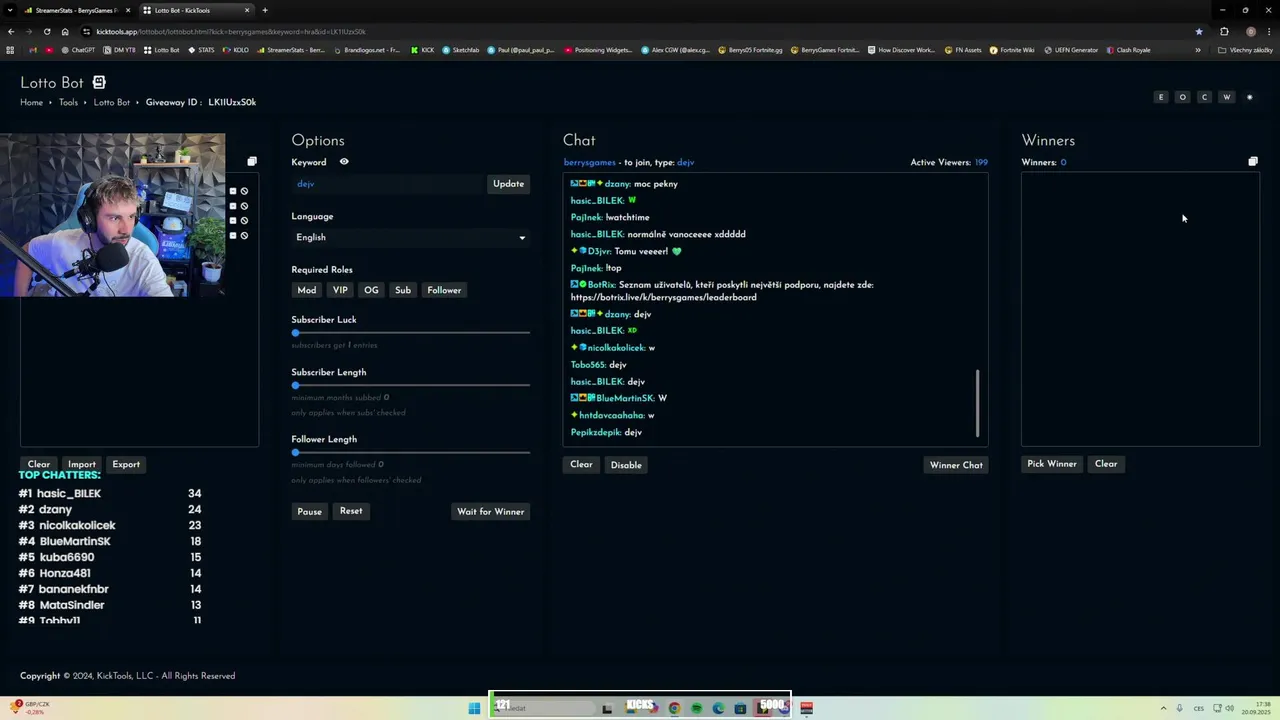Toggle keyword visibility eye icon
Image resolution: width=1280 pixels, height=720 pixels.
344,162
